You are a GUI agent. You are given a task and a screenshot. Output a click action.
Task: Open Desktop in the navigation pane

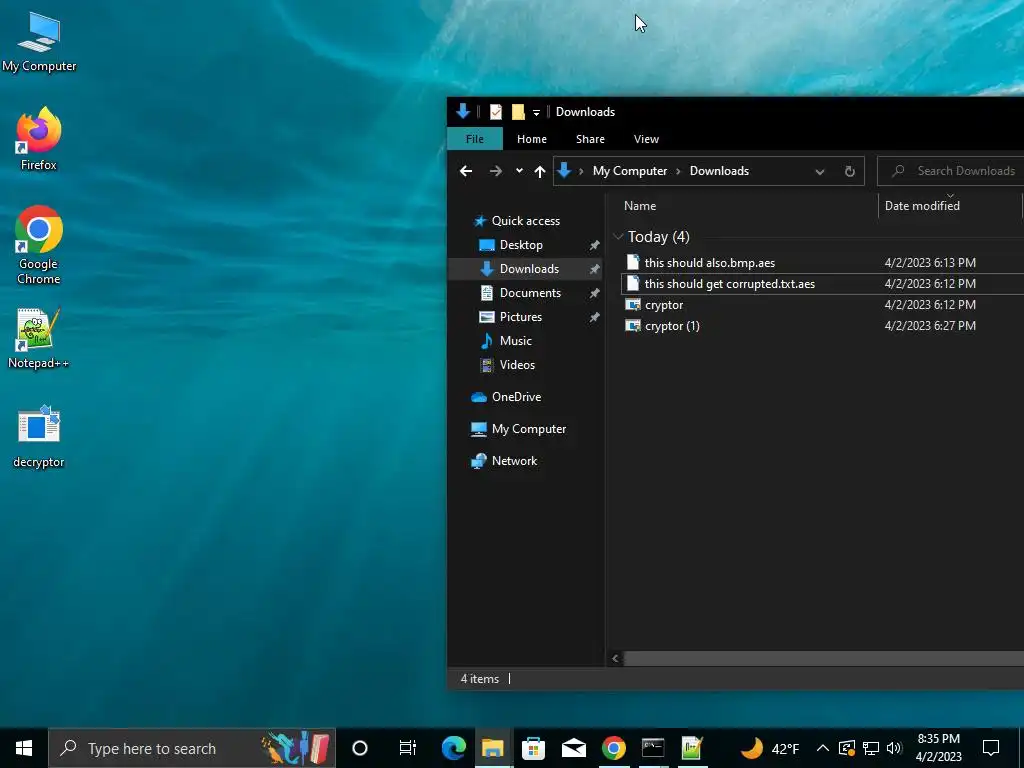point(520,245)
